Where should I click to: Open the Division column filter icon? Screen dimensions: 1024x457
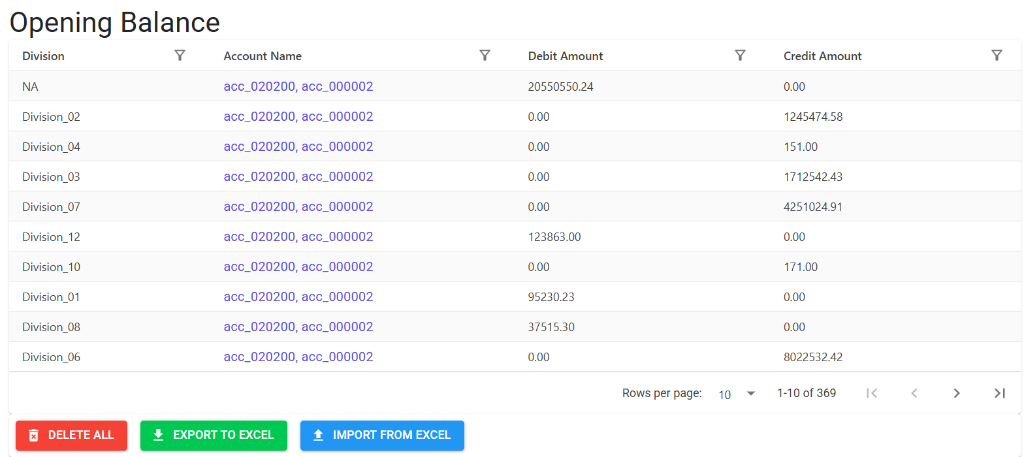[180, 55]
